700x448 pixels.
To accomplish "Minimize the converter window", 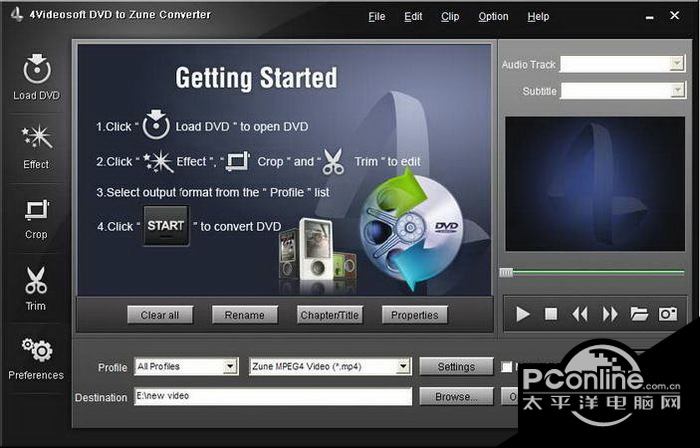I will click(650, 17).
